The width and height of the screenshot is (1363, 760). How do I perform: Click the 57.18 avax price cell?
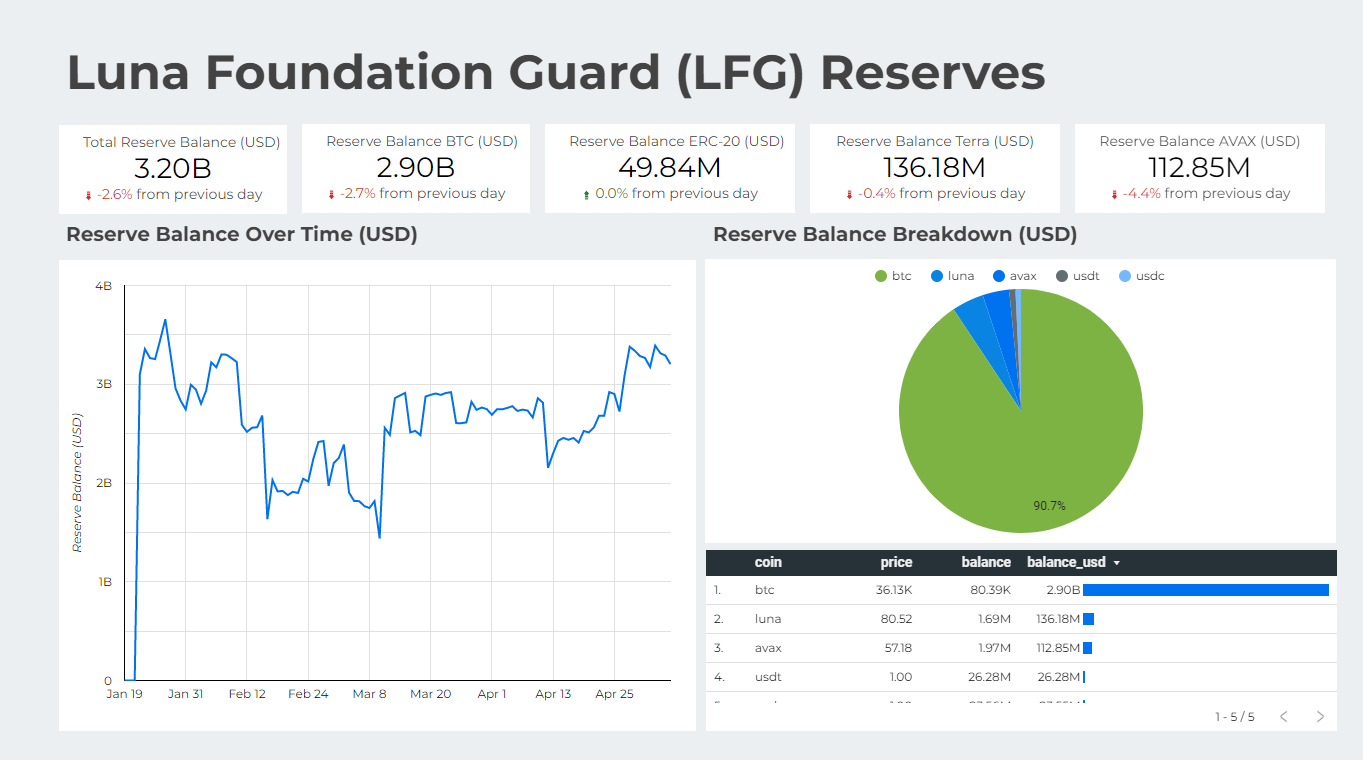[898, 648]
